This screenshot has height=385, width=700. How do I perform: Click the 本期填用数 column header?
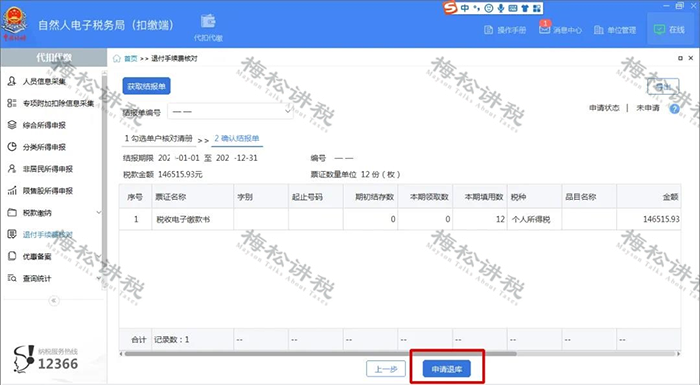point(479,197)
